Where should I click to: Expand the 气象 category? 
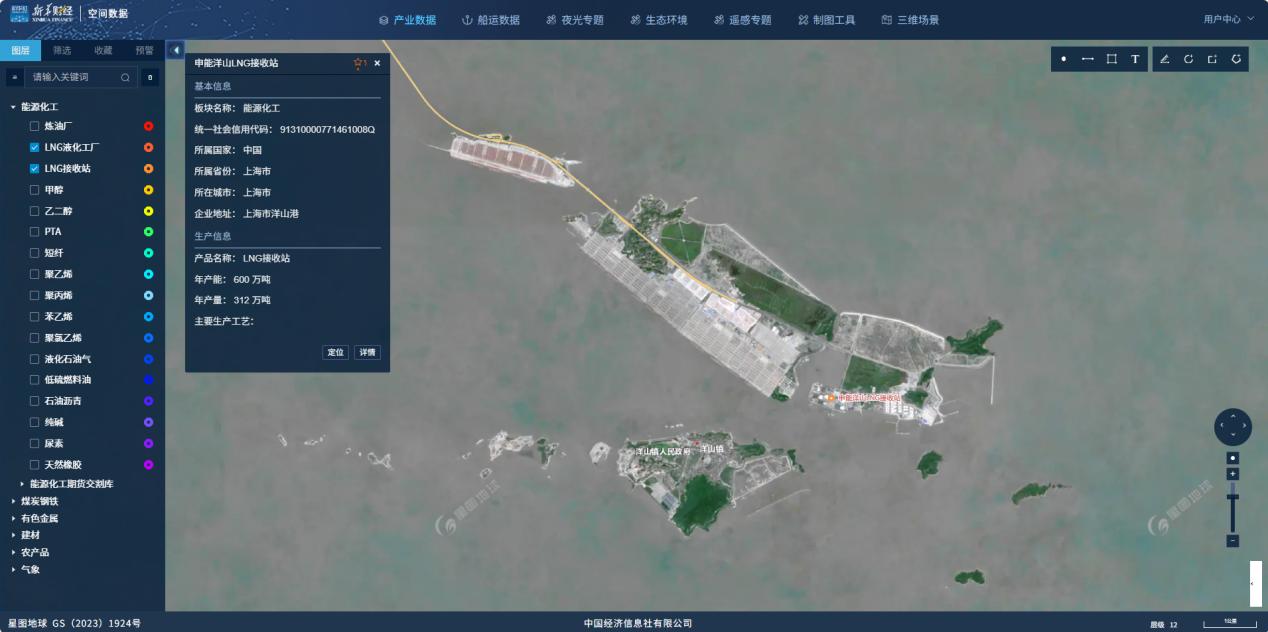(13, 569)
